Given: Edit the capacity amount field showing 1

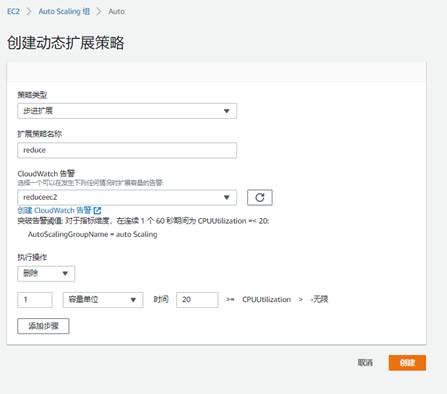Looking at the screenshot, I should tap(35, 300).
